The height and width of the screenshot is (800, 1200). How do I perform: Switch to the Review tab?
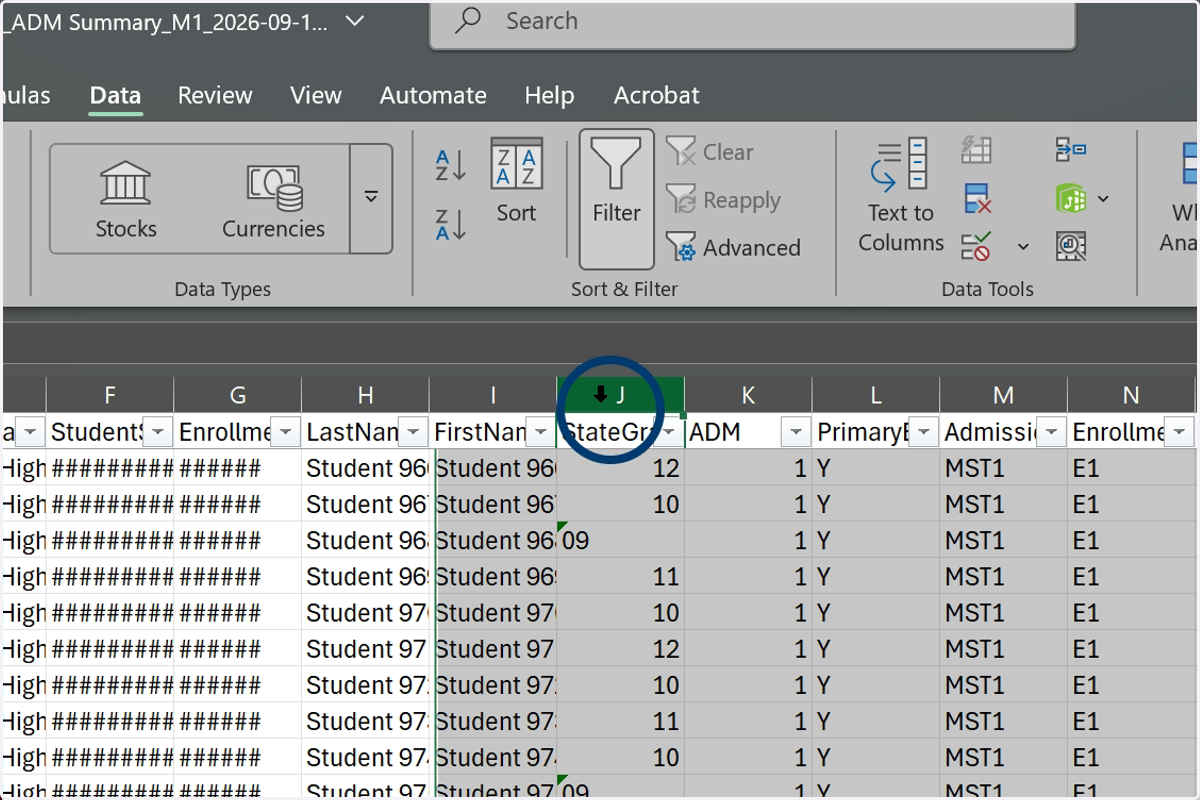[215, 96]
